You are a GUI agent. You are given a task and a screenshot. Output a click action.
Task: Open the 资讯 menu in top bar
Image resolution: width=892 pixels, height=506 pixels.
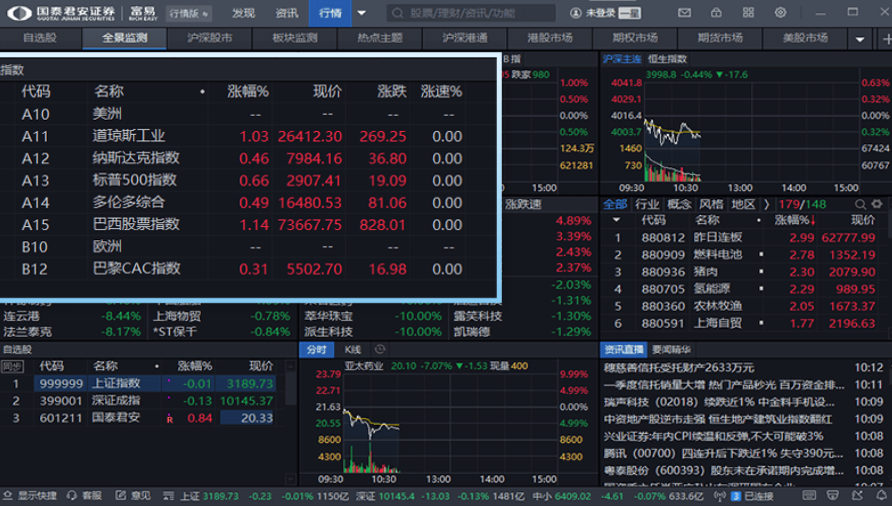pos(287,14)
